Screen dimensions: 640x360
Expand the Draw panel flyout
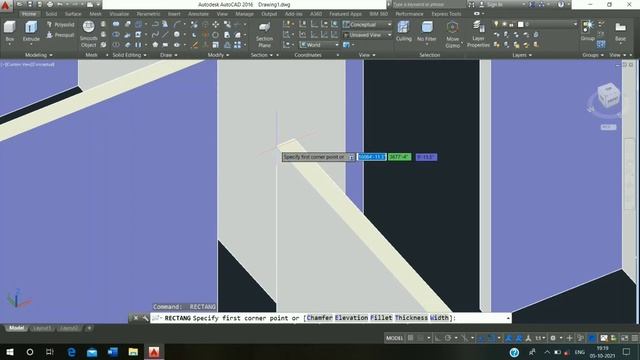[x=169, y=55]
